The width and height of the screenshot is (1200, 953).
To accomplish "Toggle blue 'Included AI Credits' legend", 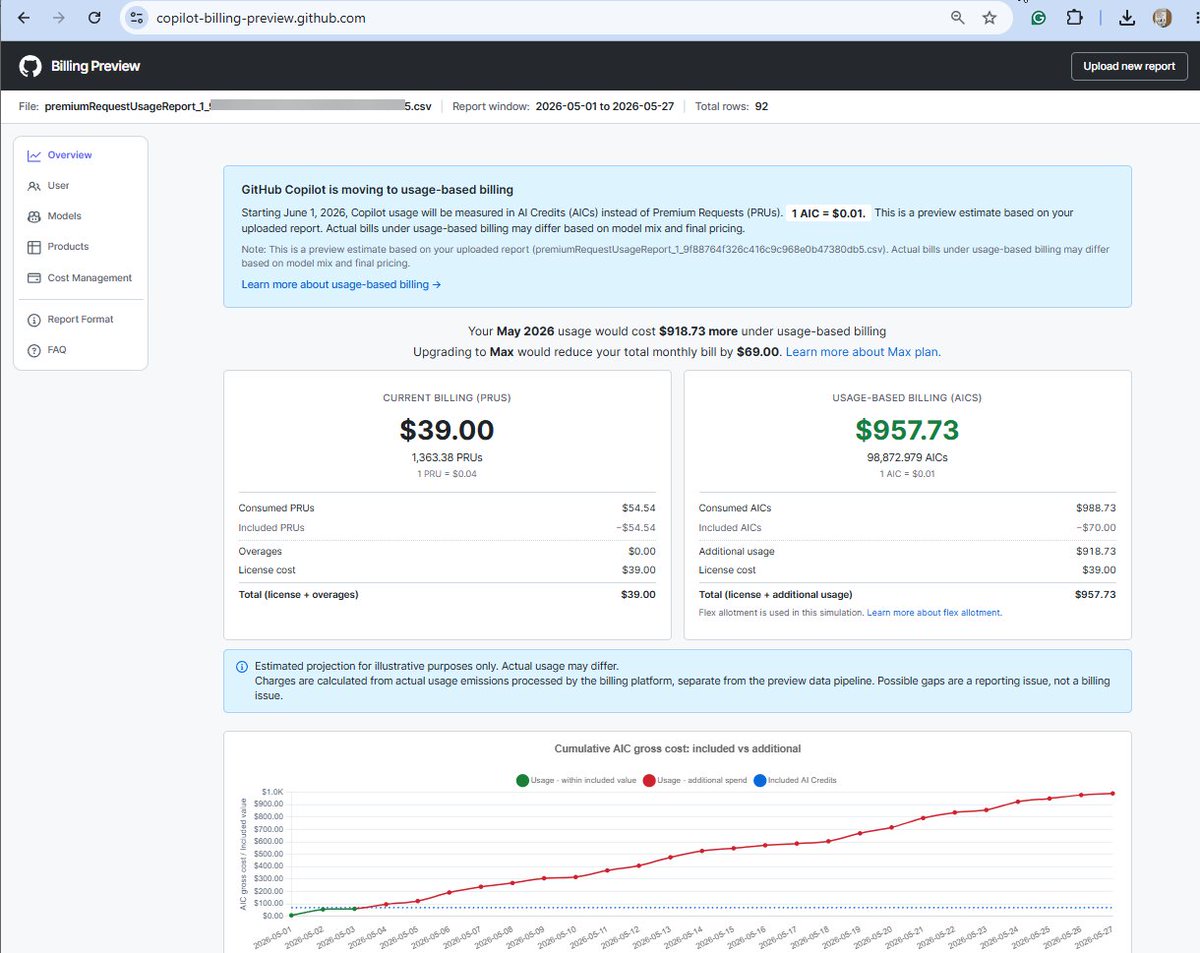I will (796, 780).
